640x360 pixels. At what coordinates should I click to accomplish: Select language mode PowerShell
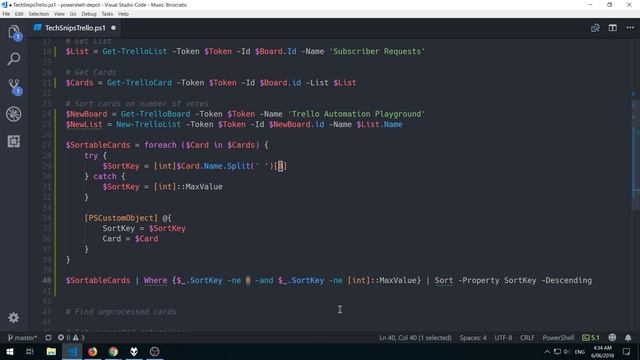click(x=558, y=338)
